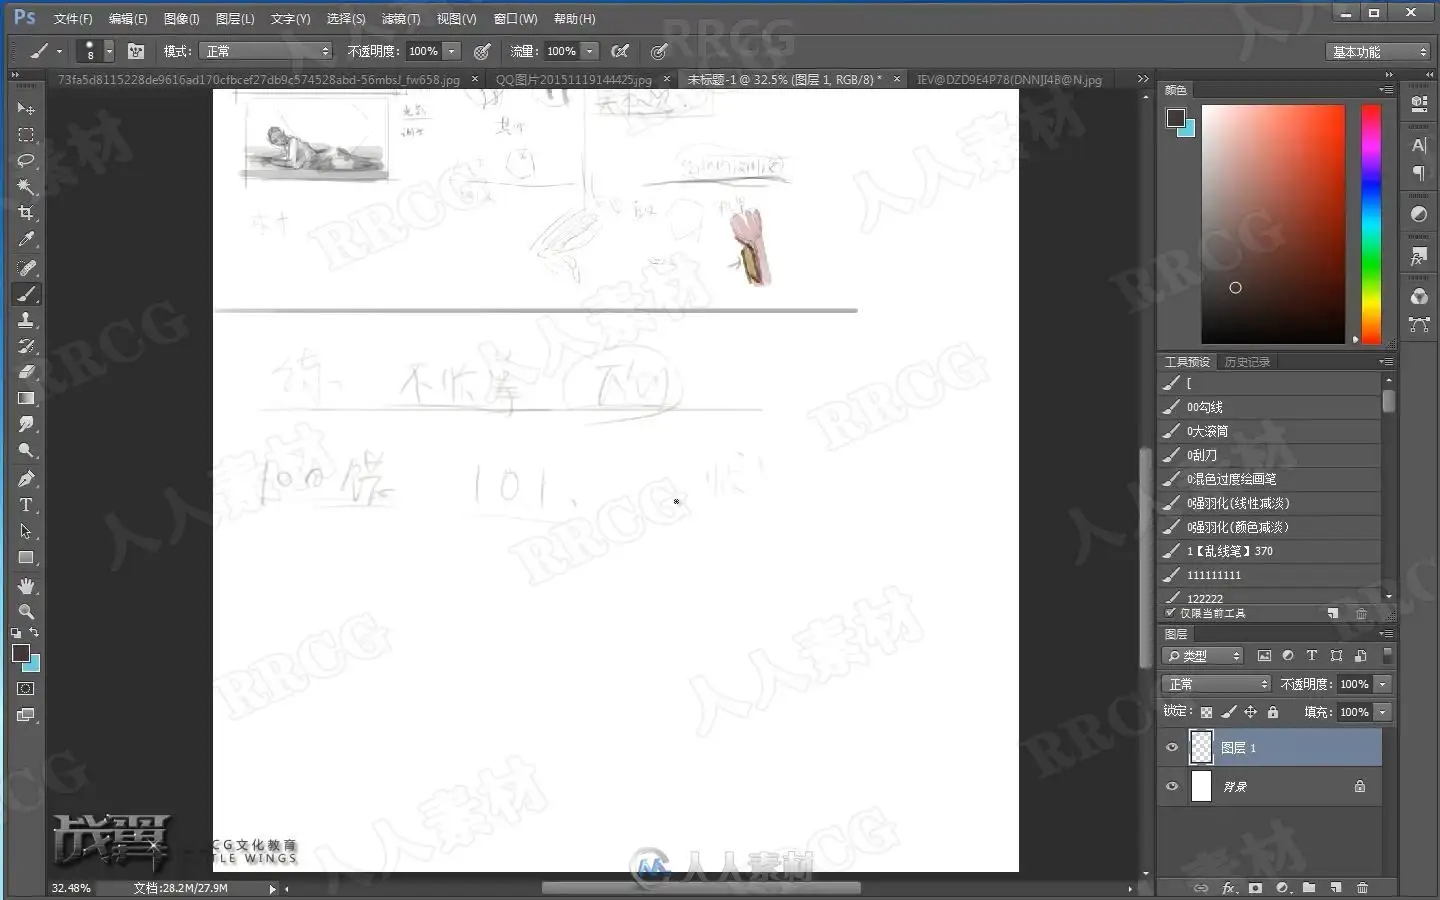
Task: Select the Horizontal Type tool
Action: tap(26, 505)
